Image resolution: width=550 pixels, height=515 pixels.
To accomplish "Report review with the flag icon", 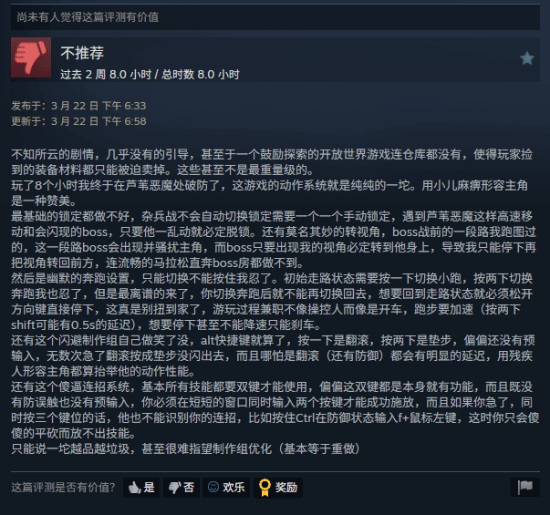I will [525, 487].
